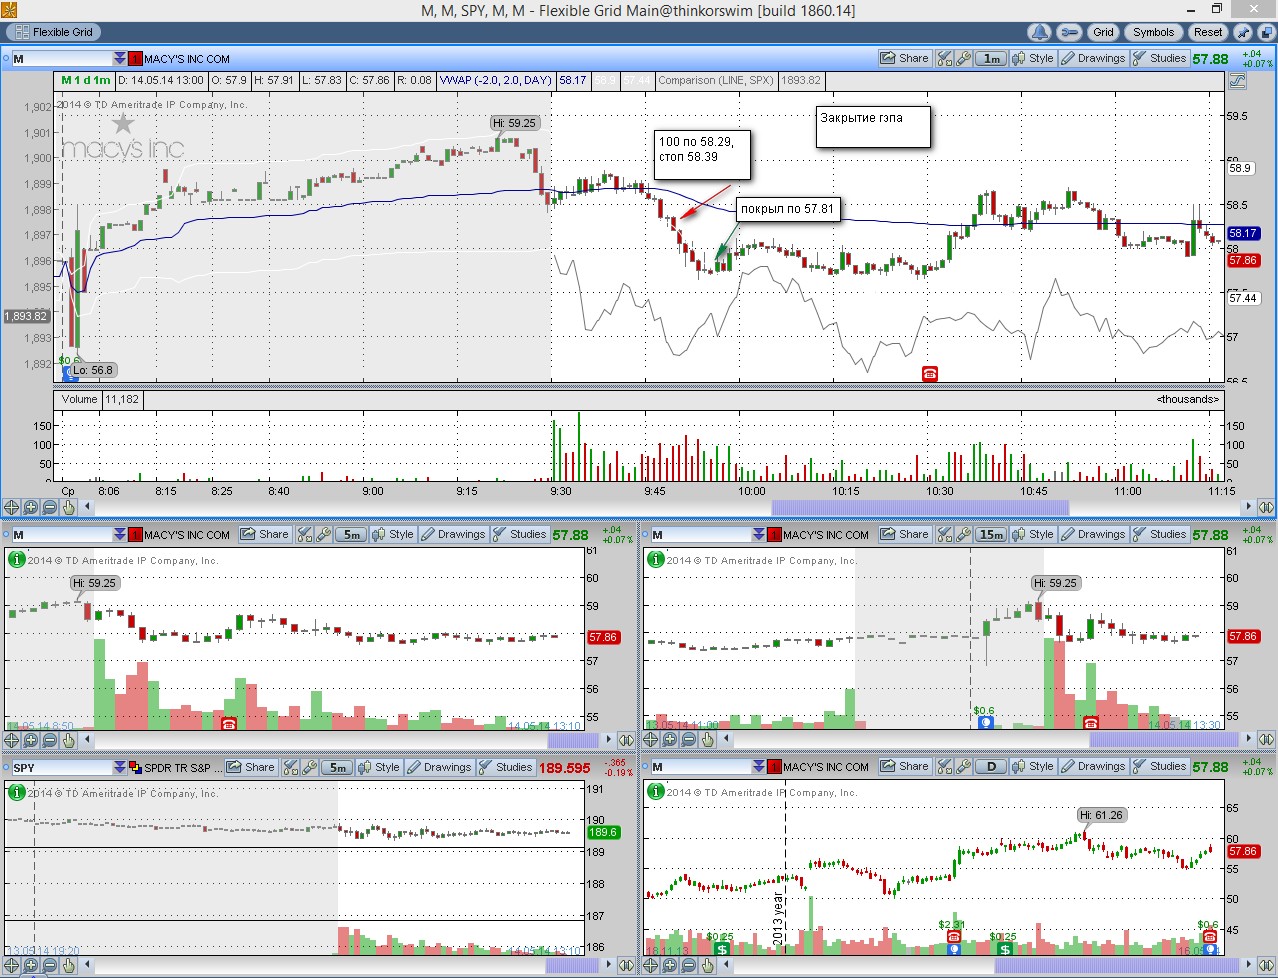Open wrench settings in SPY panel
1278x978 pixels.
[x=309, y=767]
